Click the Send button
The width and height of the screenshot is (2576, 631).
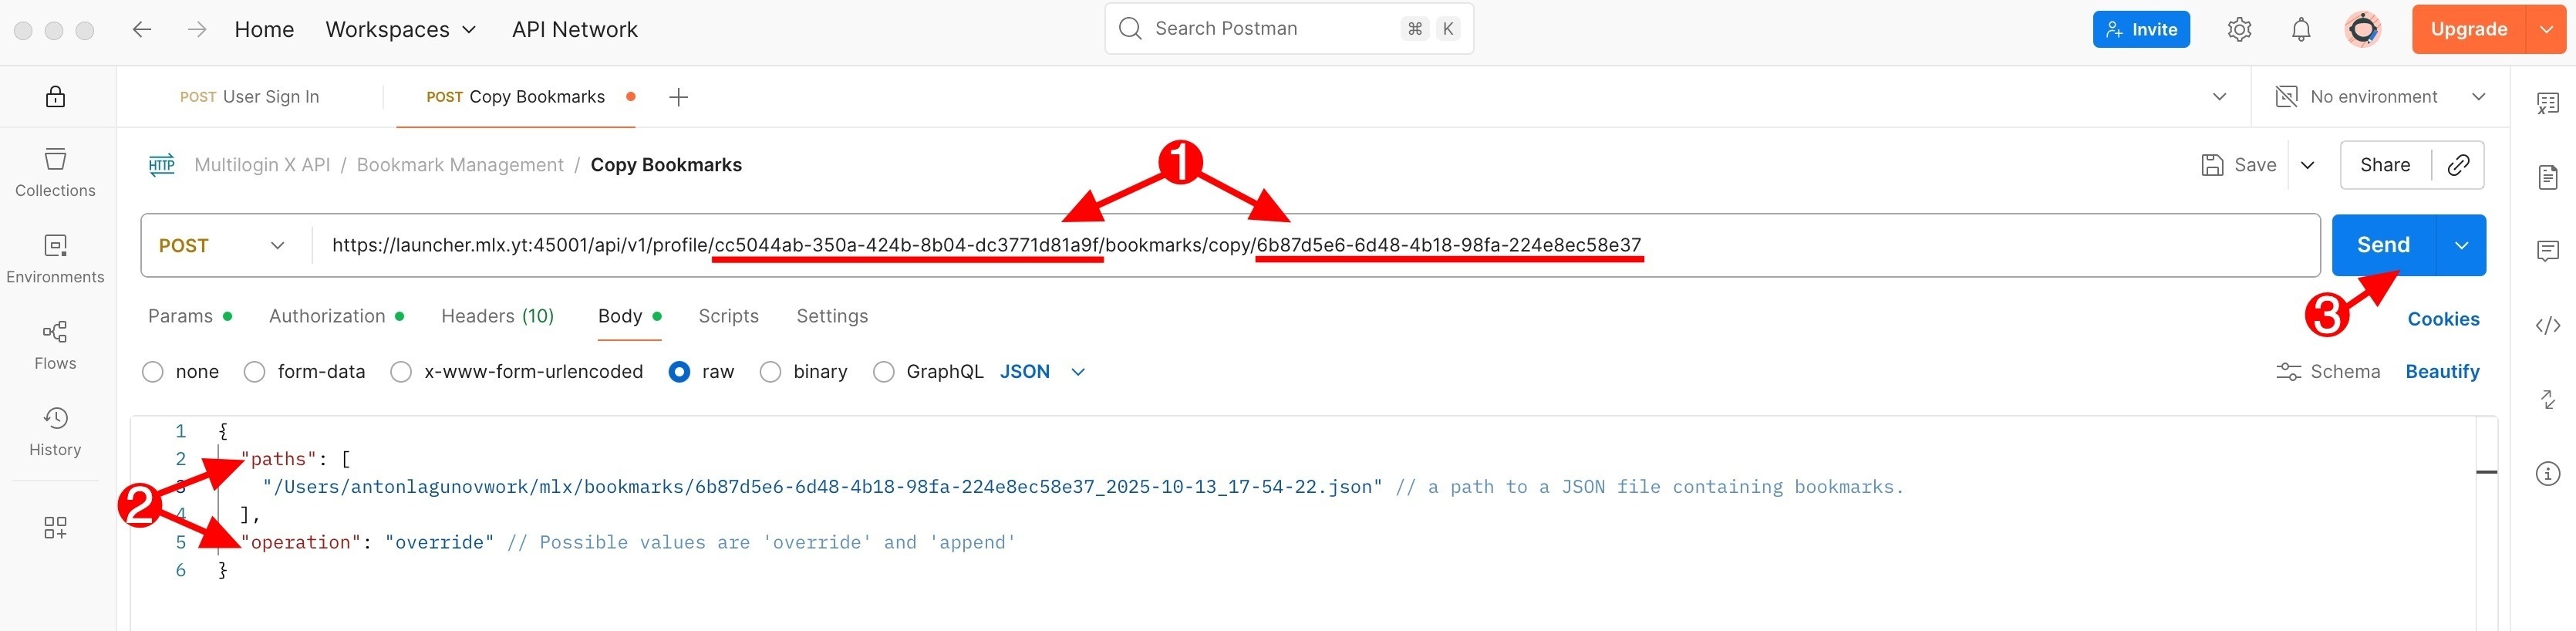(2383, 245)
